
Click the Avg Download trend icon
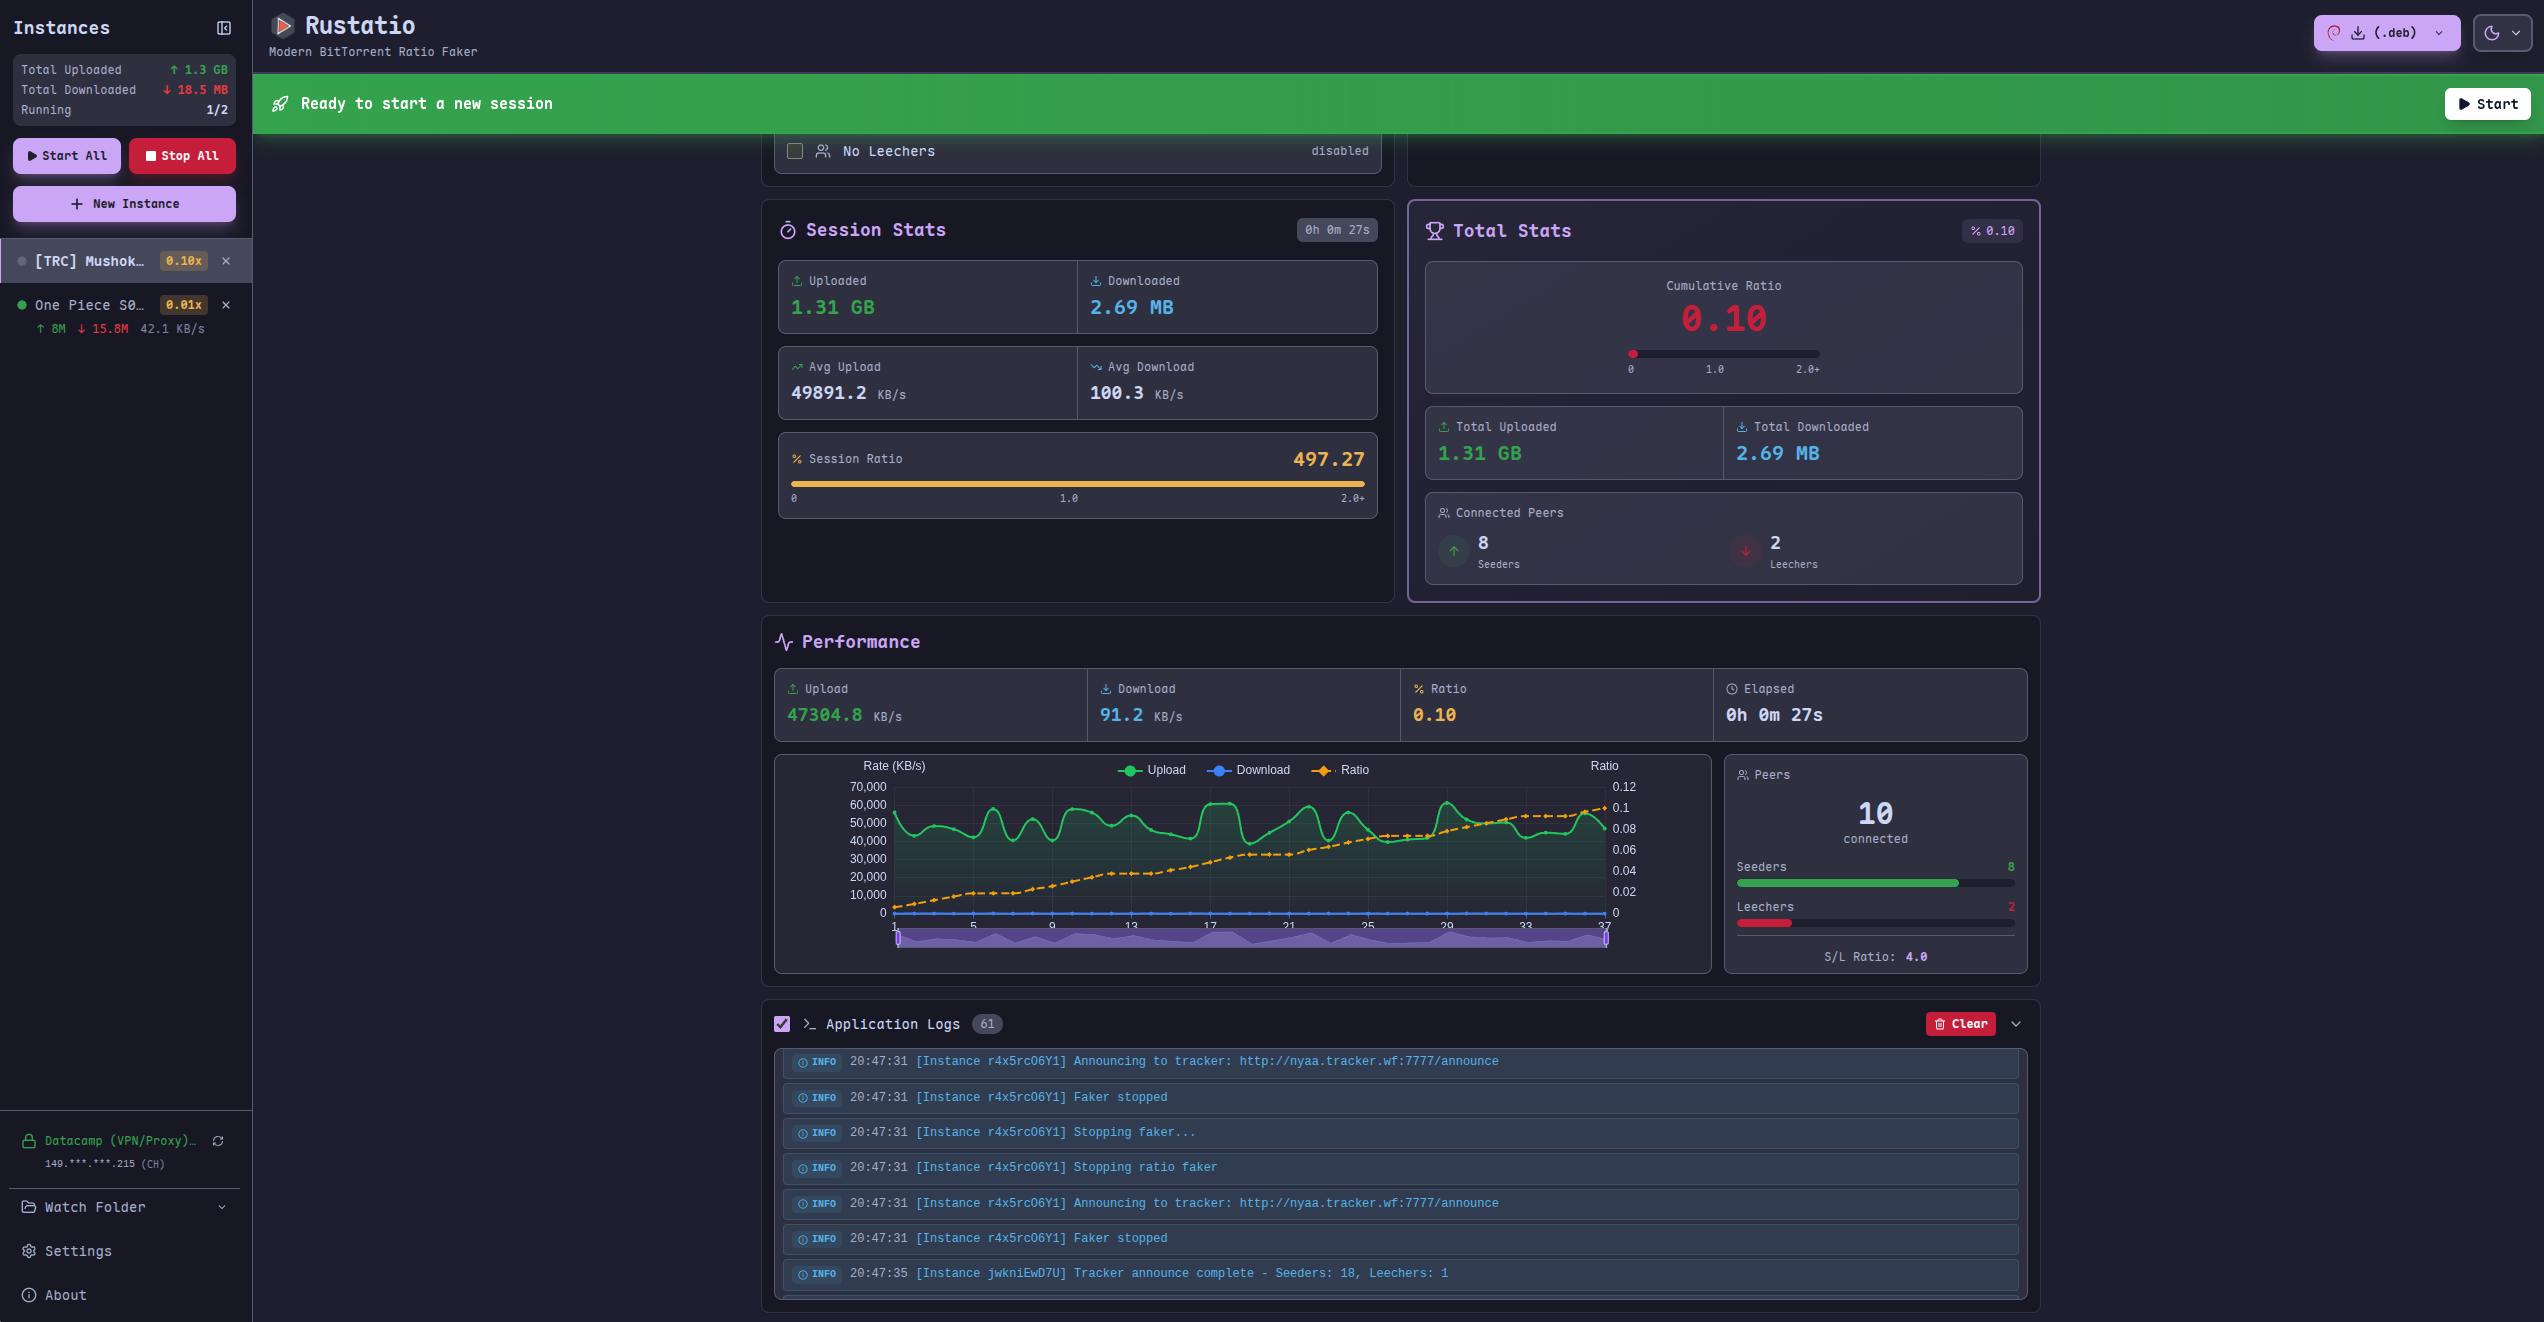[x=1096, y=367]
